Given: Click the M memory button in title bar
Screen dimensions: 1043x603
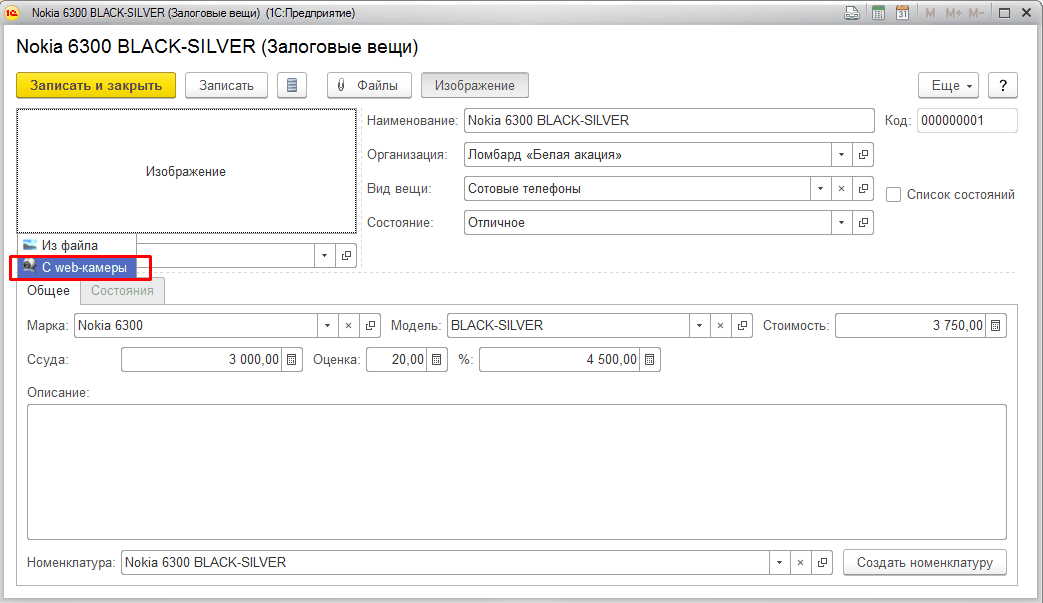Looking at the screenshot, I should point(930,13).
